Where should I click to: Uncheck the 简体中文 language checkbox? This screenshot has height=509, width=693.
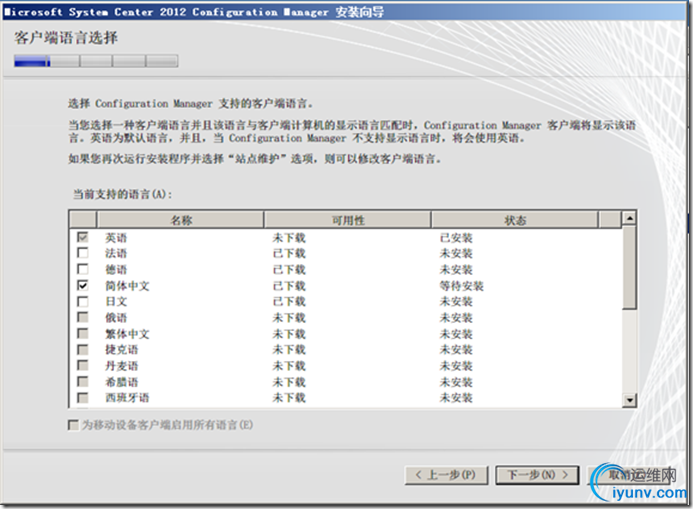[83, 285]
